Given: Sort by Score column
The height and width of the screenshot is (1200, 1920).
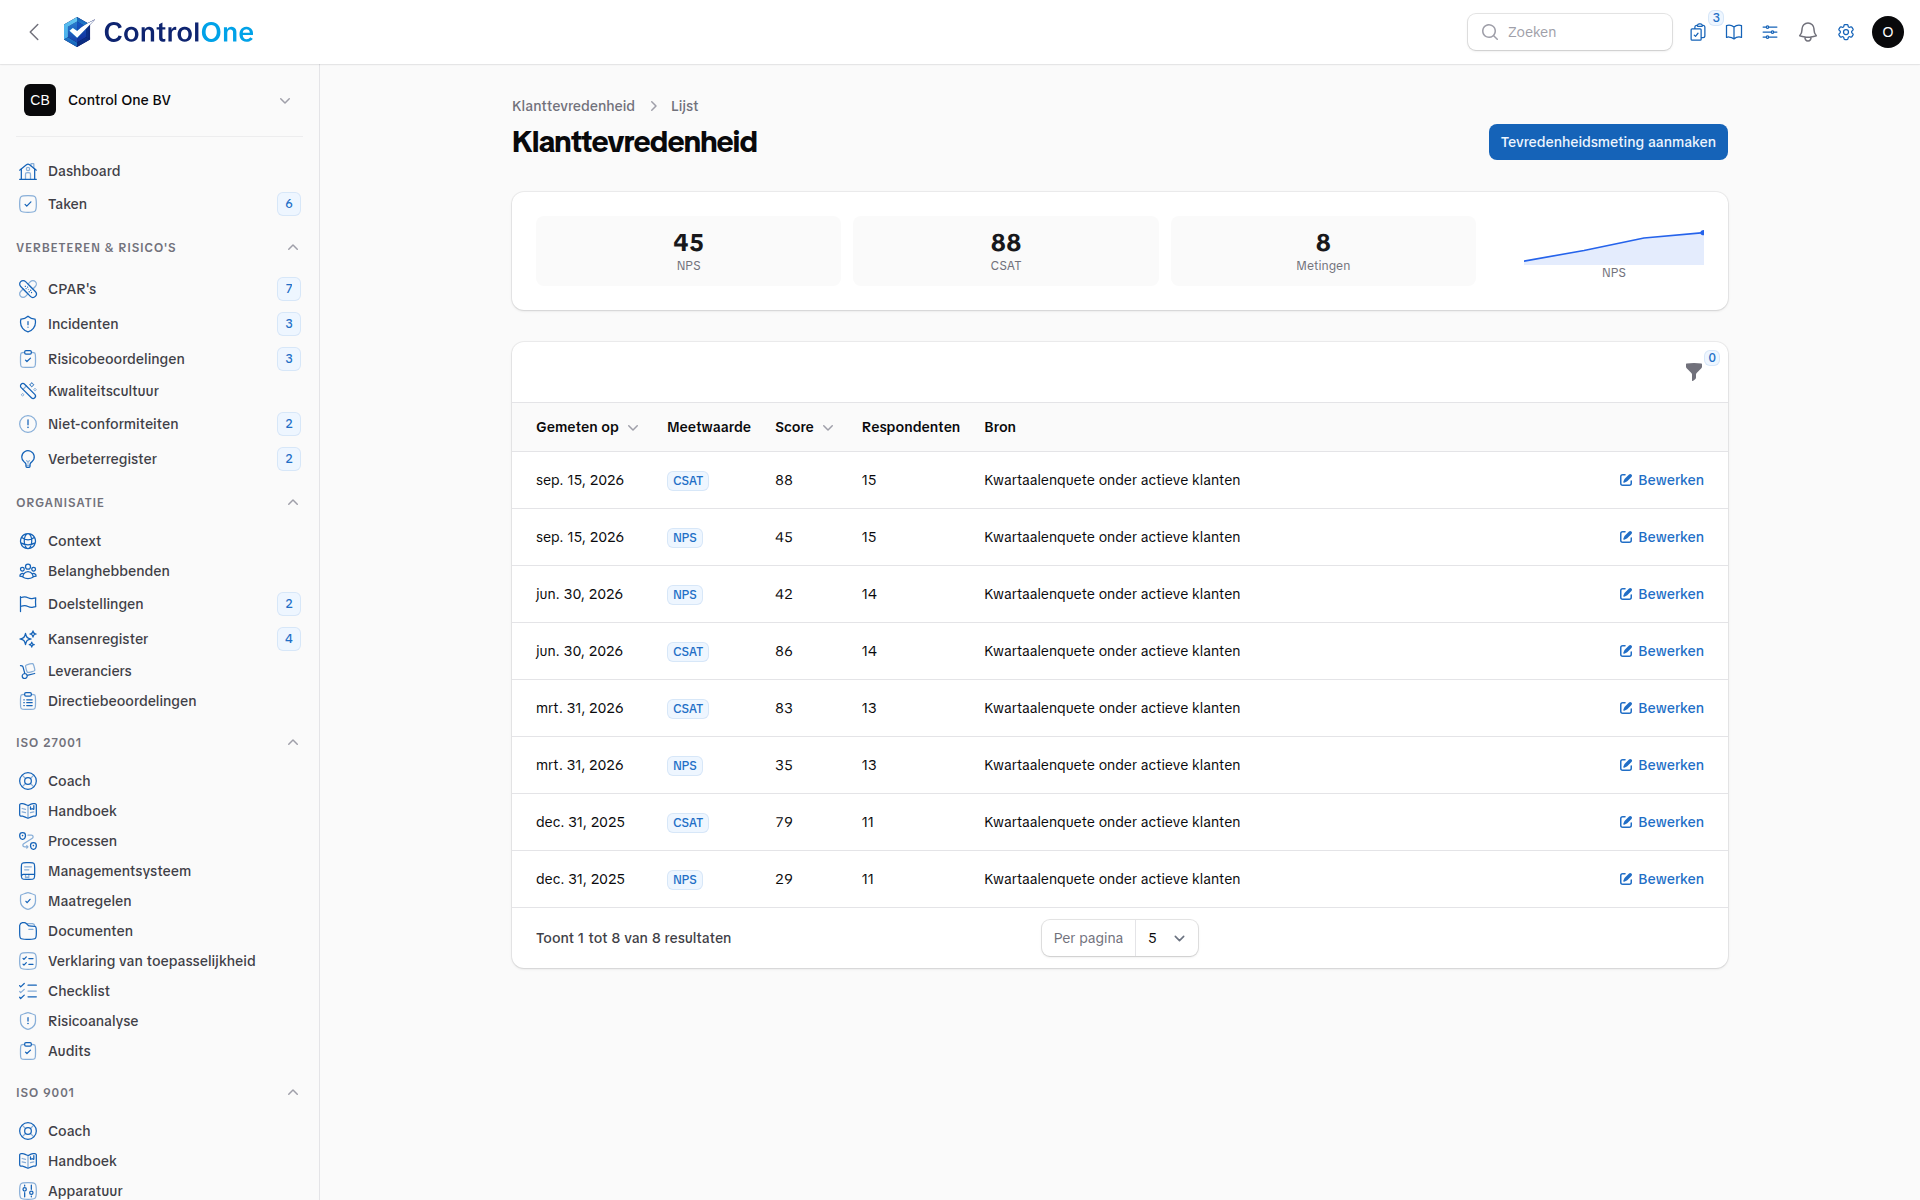Looking at the screenshot, I should (x=804, y=427).
